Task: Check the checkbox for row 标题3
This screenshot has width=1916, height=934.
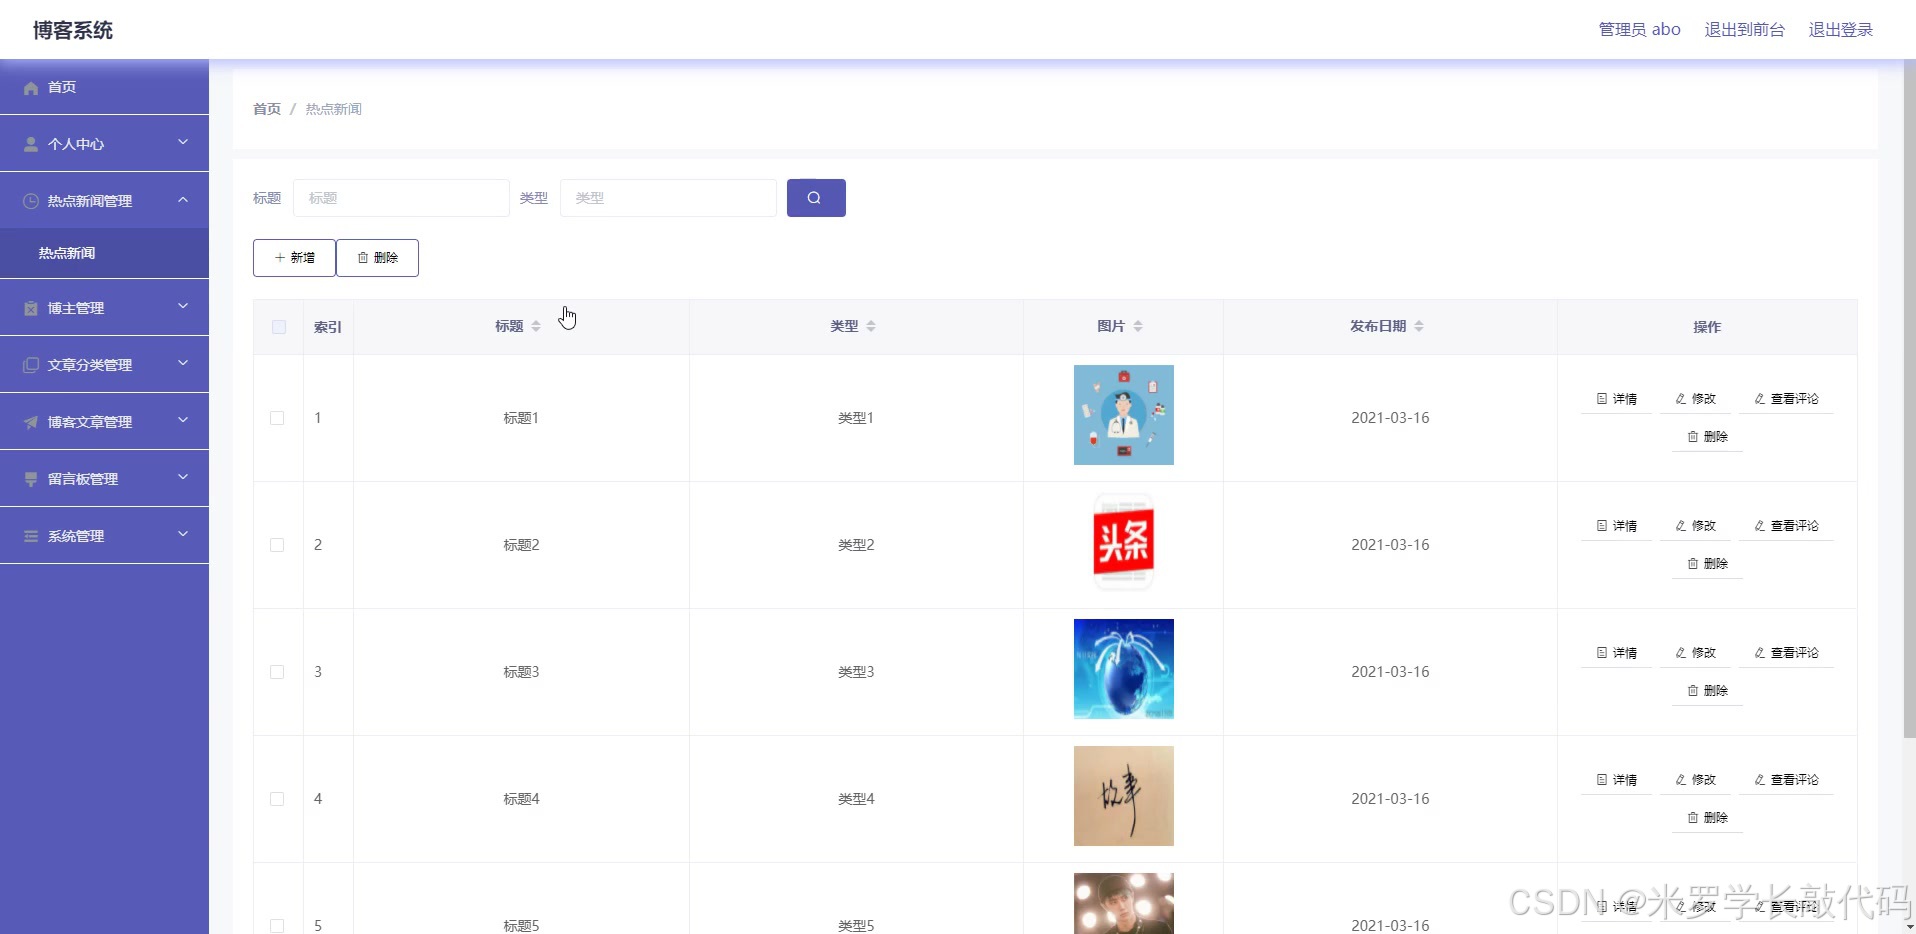Action: (x=277, y=671)
